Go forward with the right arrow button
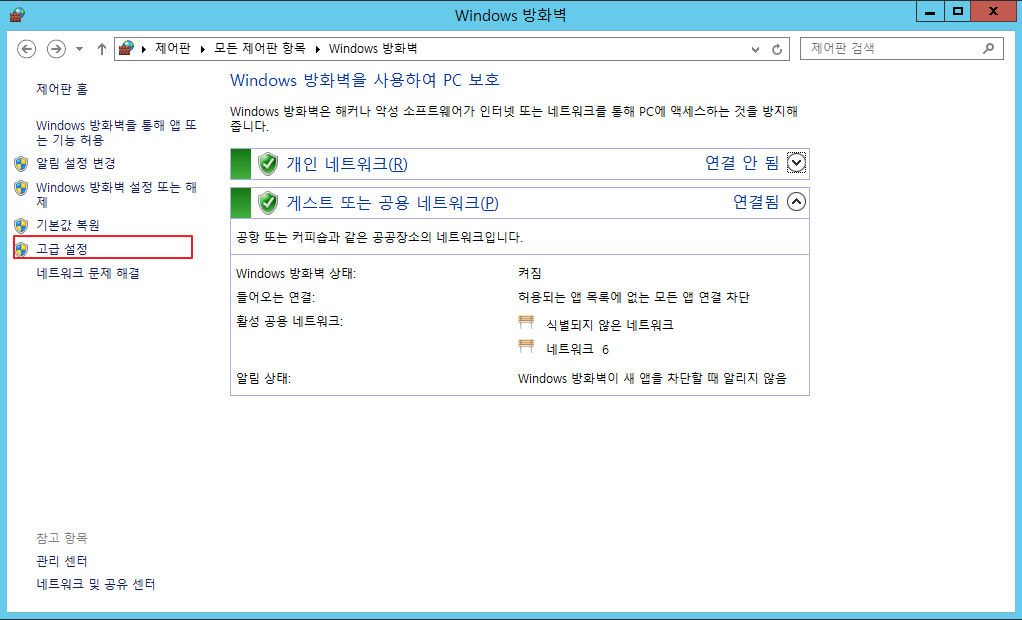The image size is (1022, 620). pyautogui.click(x=56, y=49)
